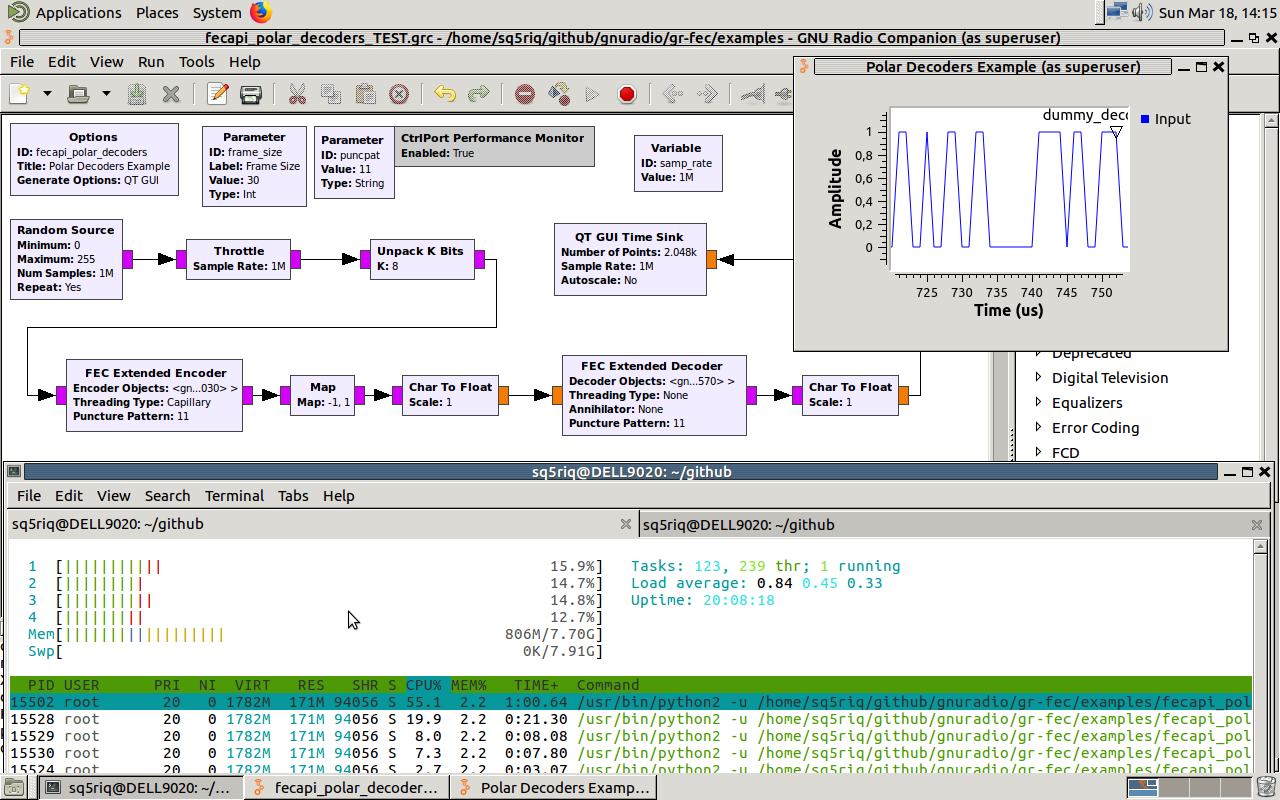Open the Run menu in GNU Radio Companion
This screenshot has height=800, width=1280.
pos(151,61)
